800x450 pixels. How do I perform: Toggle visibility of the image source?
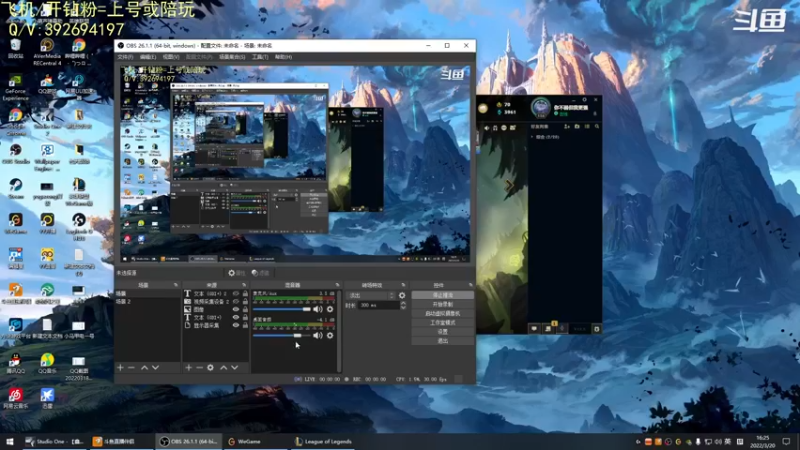236,309
